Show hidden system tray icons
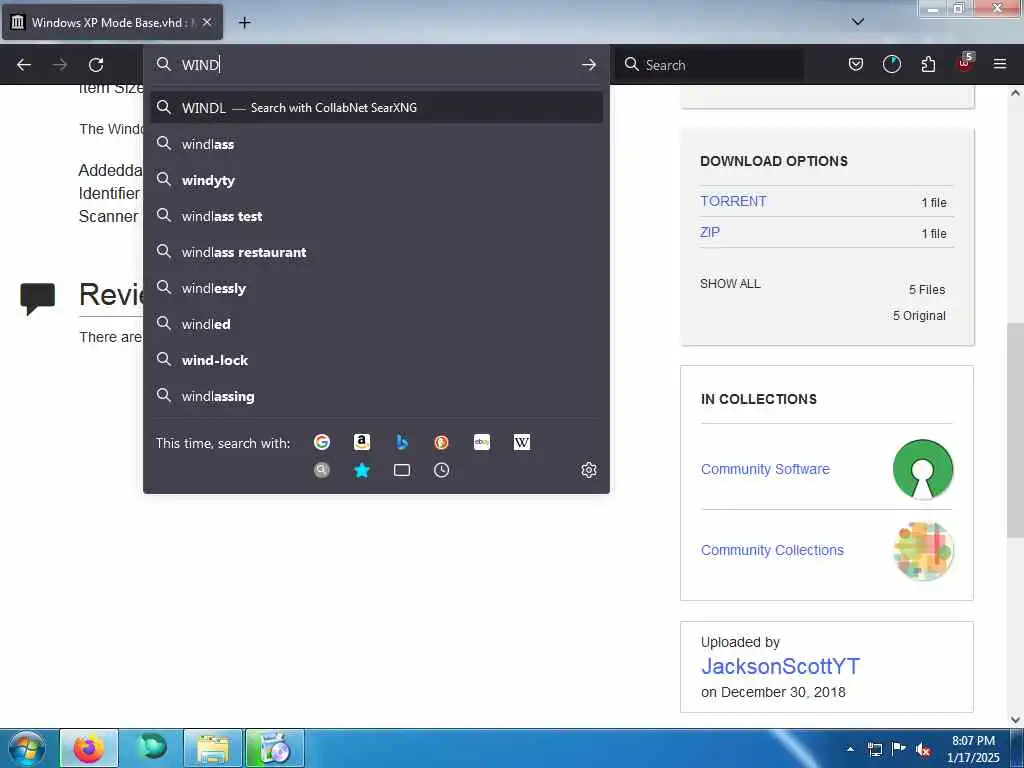Screen dimensions: 1024x768 [x=850, y=749]
